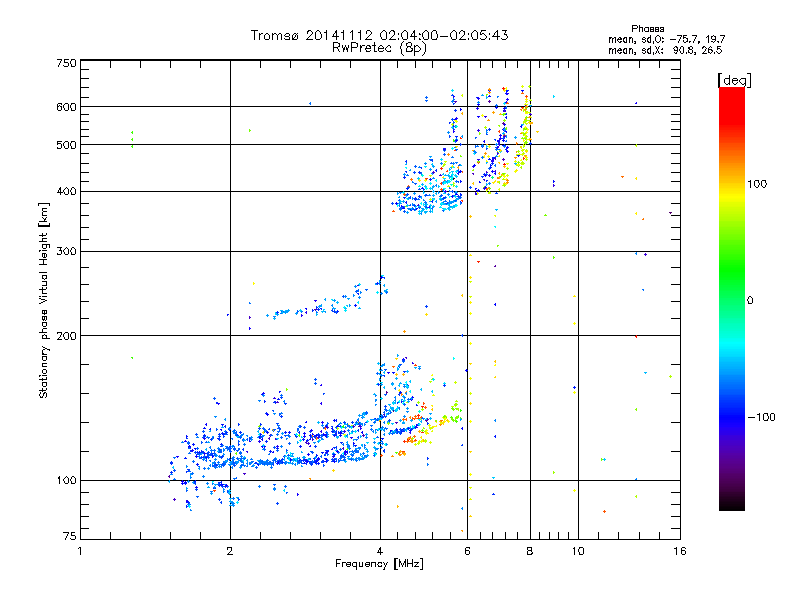Click the 'Stationary phase Virtual Height [km]' y-axis title
Image resolution: width=800 pixels, height=600 pixels.
(44, 300)
